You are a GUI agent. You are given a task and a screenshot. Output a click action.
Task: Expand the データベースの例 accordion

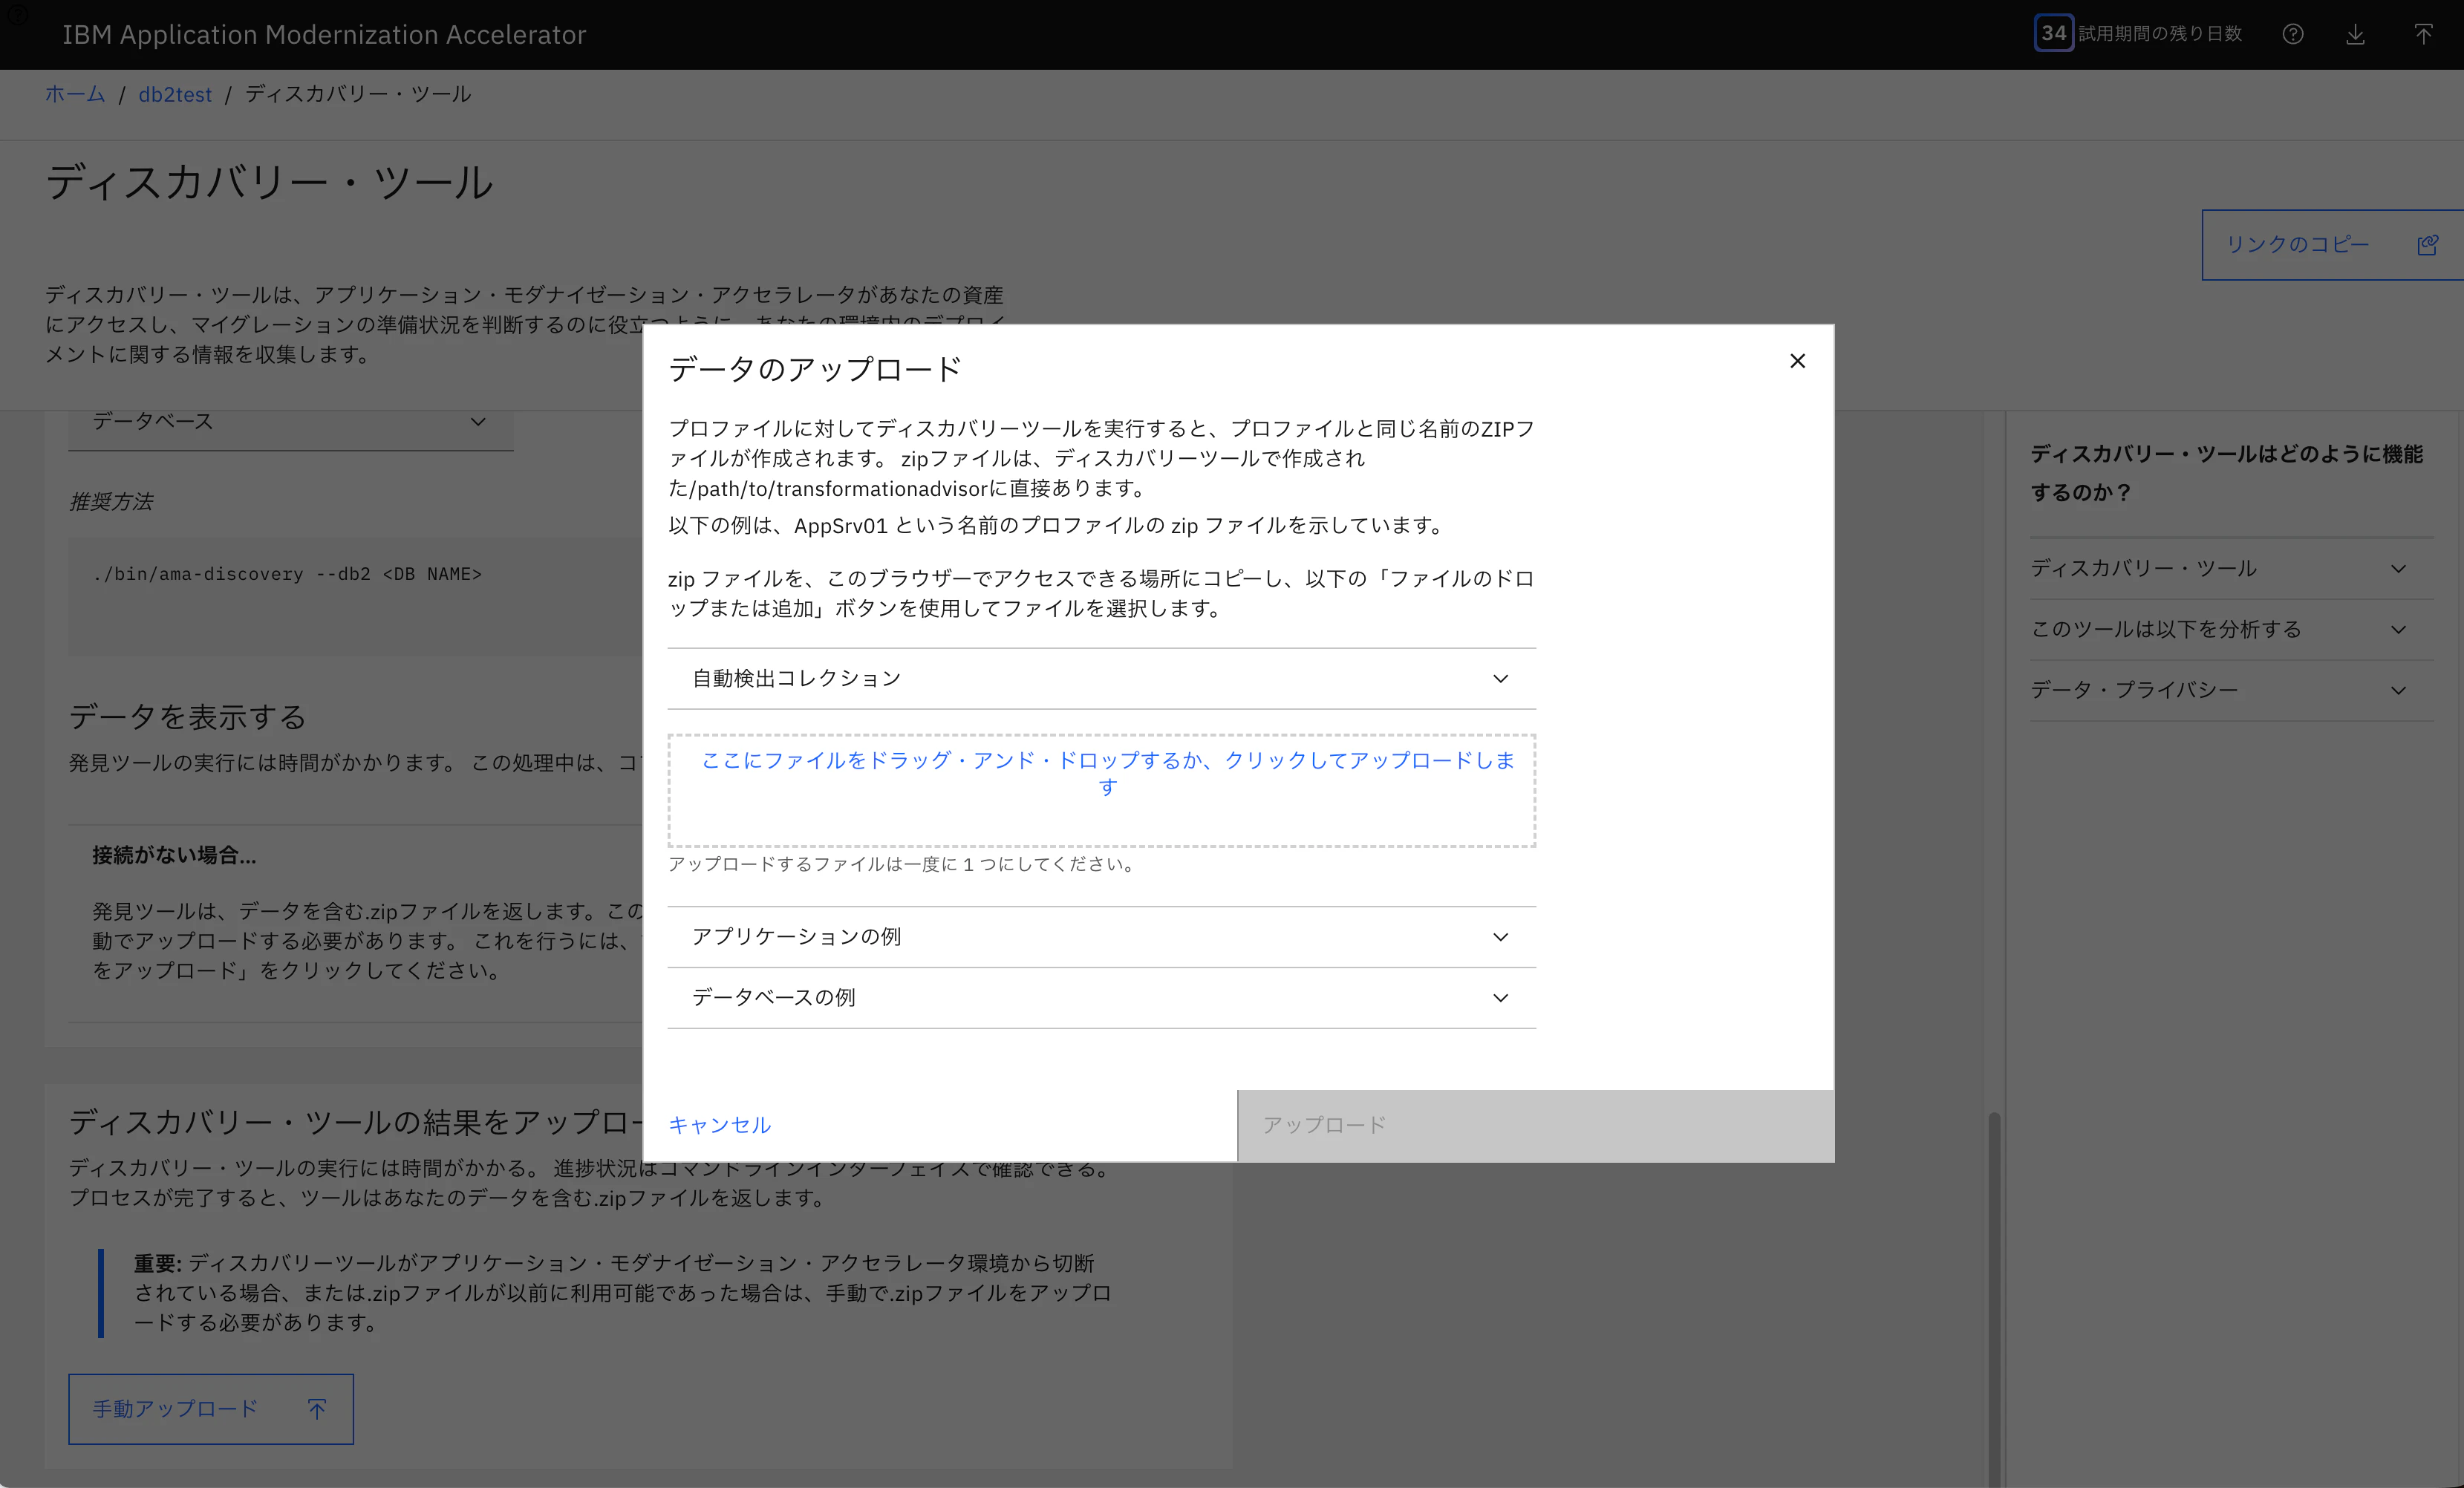pyautogui.click(x=1101, y=998)
